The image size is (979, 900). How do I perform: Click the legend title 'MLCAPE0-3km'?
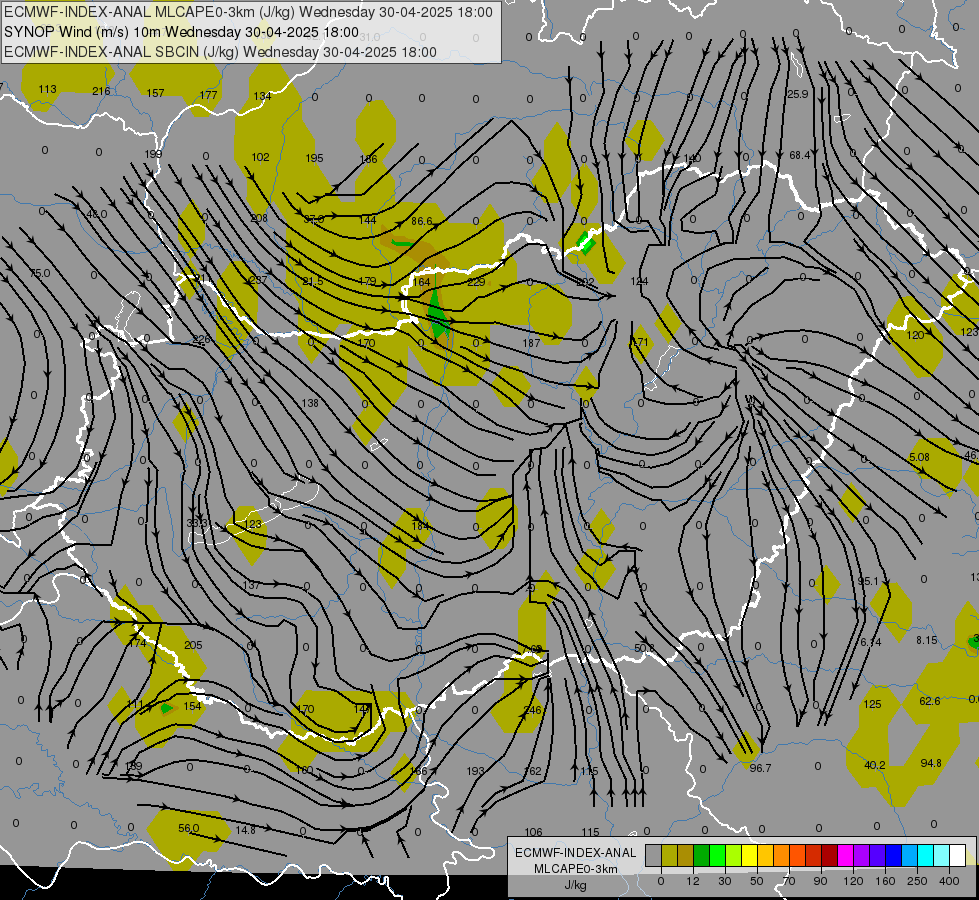click(576, 869)
